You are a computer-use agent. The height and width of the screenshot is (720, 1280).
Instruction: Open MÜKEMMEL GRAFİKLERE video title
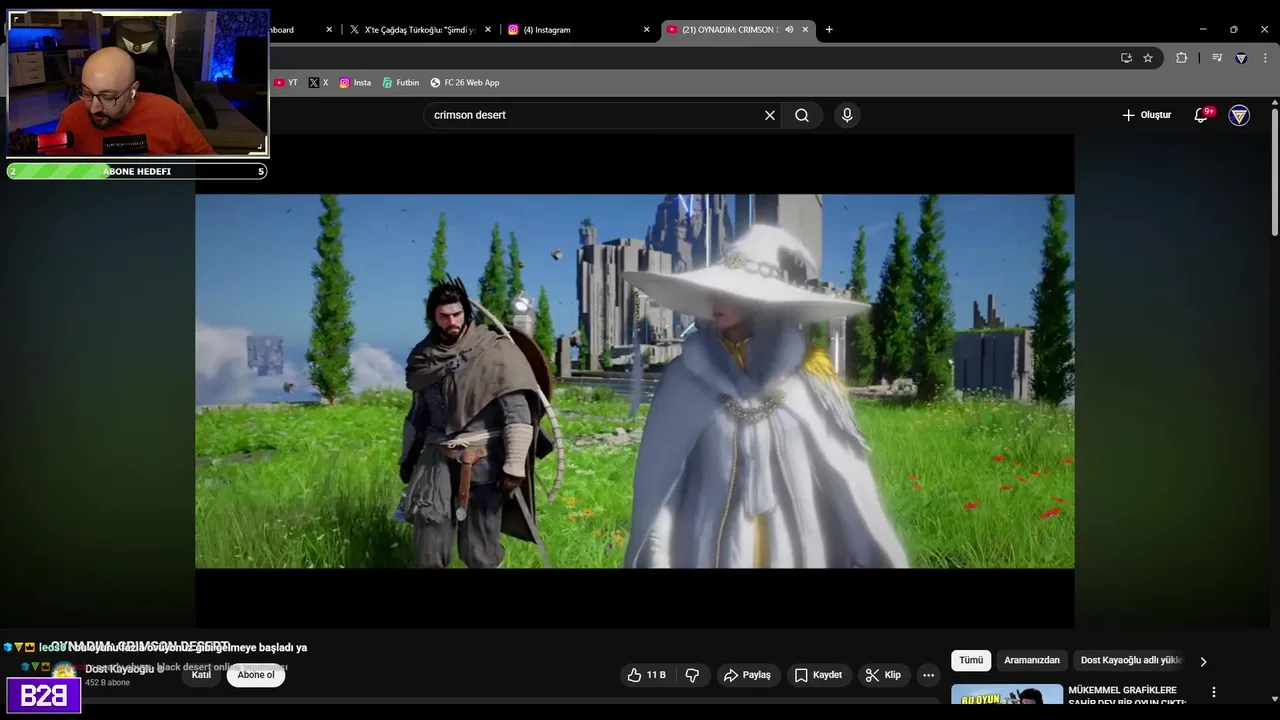pos(1126,695)
